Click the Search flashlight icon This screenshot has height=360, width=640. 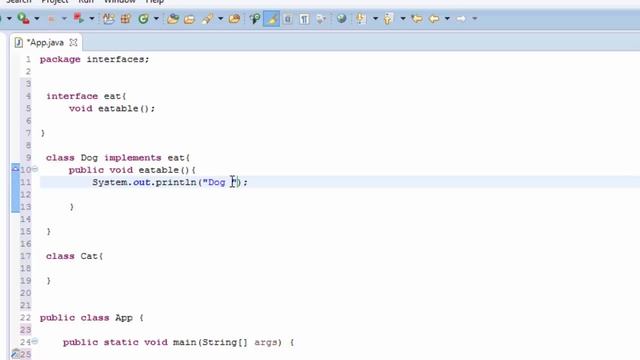207,18
